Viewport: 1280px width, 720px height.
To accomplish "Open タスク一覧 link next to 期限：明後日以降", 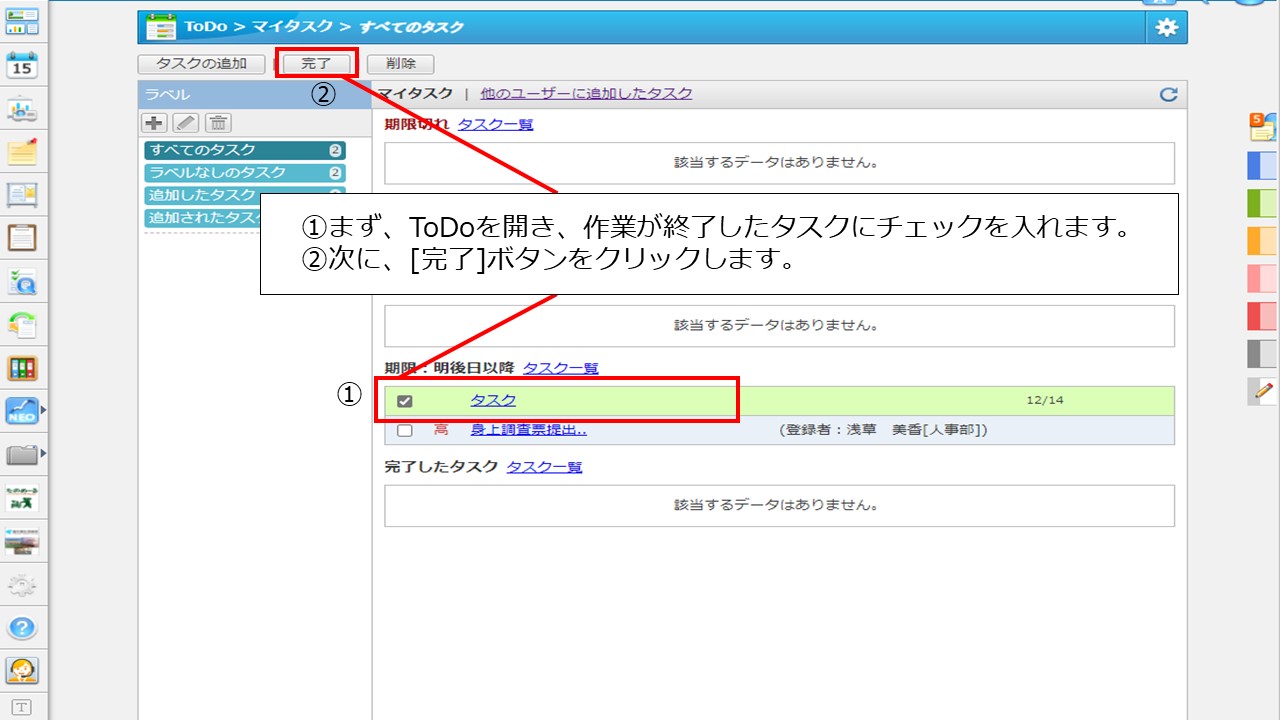I will point(560,368).
